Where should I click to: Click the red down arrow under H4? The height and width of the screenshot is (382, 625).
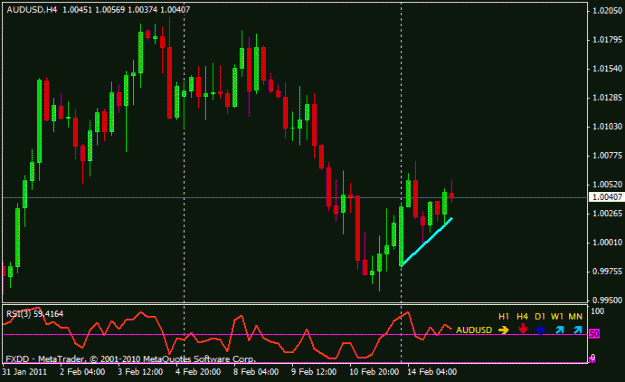point(523,329)
